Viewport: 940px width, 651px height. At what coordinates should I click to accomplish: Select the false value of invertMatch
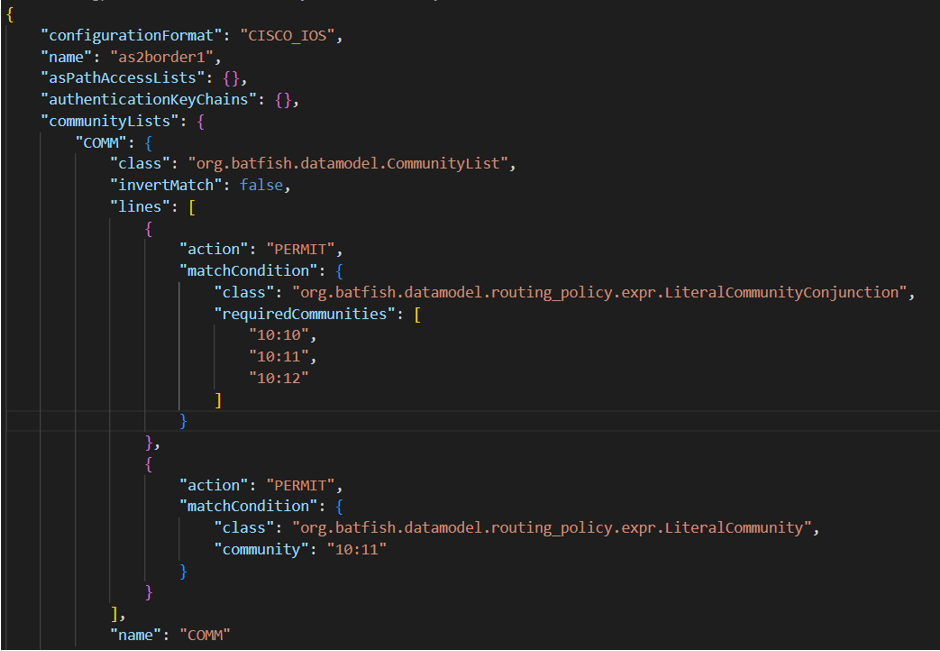click(x=262, y=185)
